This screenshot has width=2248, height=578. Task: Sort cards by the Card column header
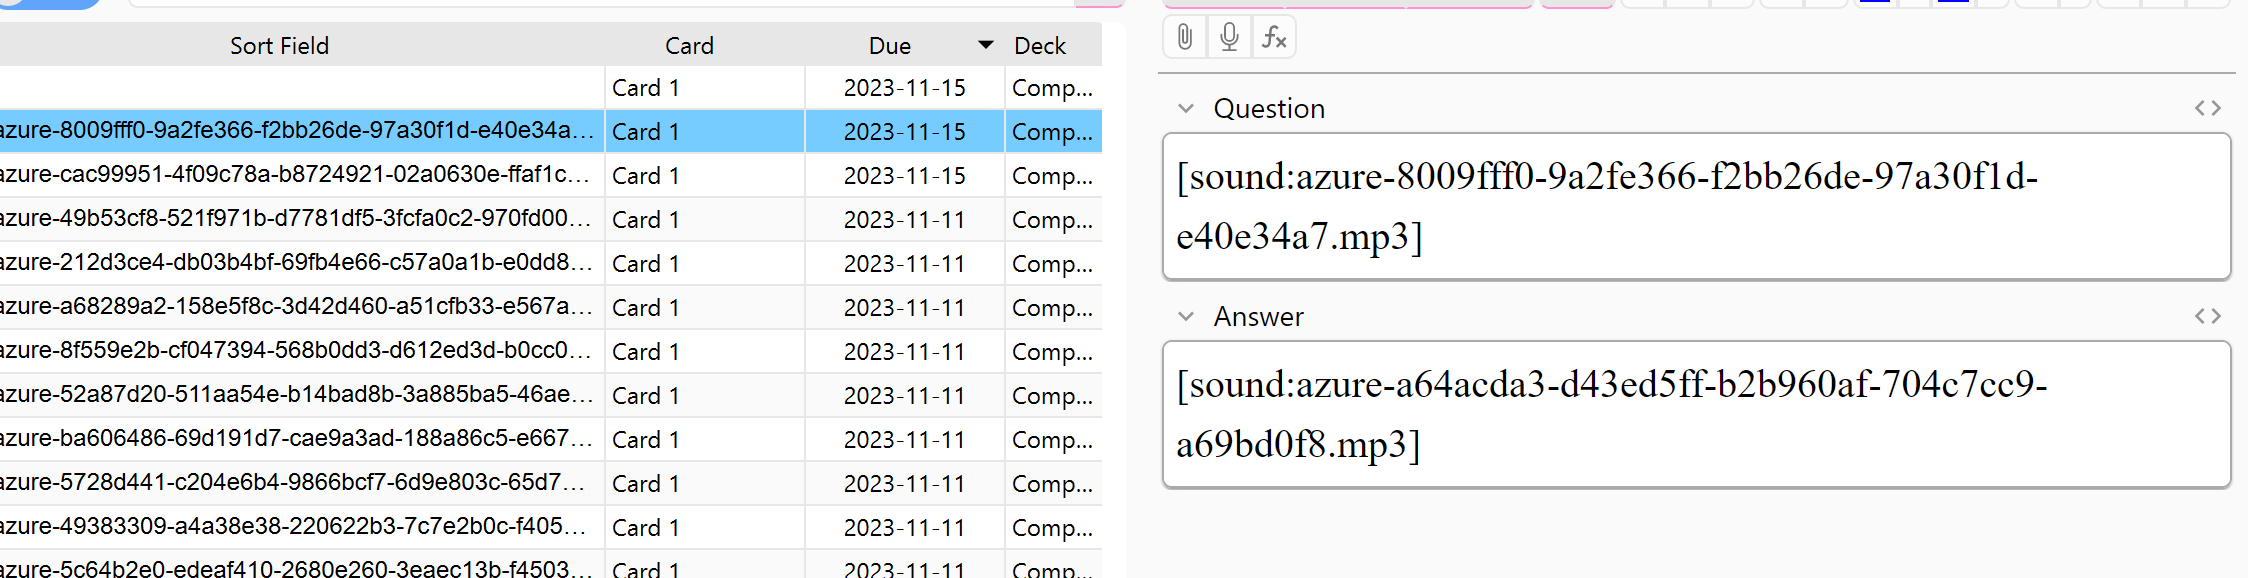689,45
